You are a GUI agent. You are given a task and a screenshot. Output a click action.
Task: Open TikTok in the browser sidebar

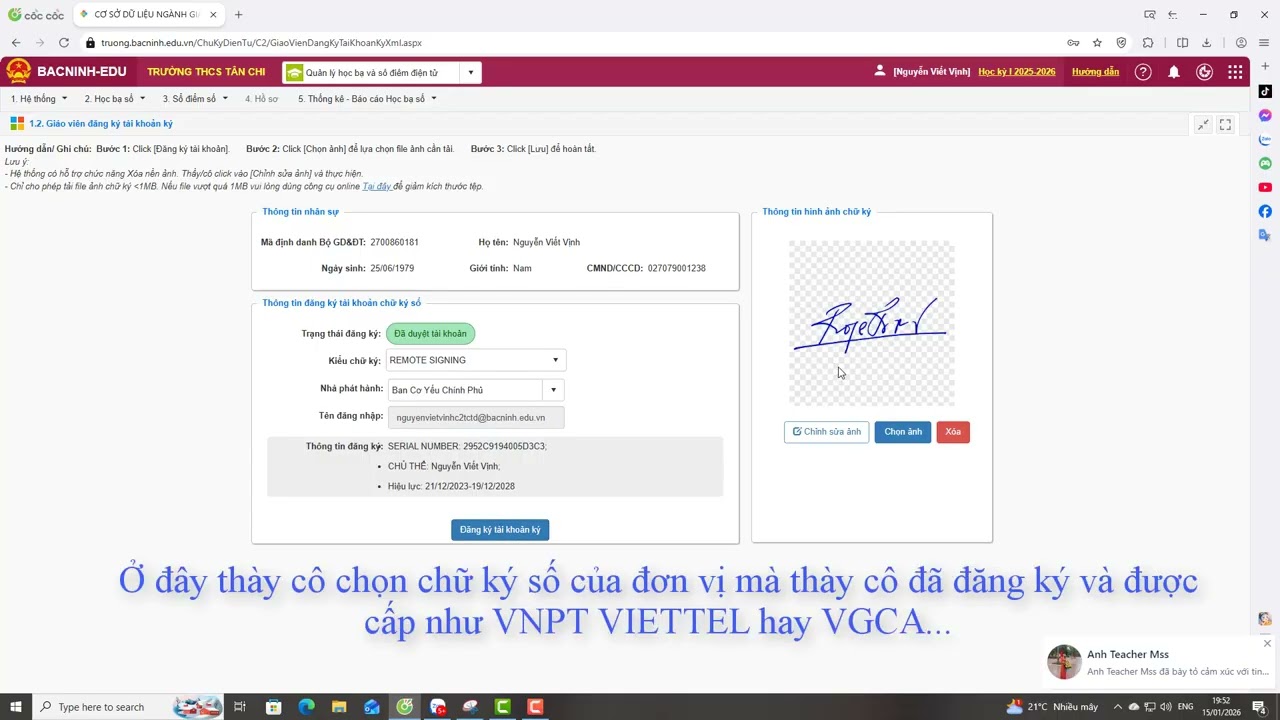(x=1265, y=91)
